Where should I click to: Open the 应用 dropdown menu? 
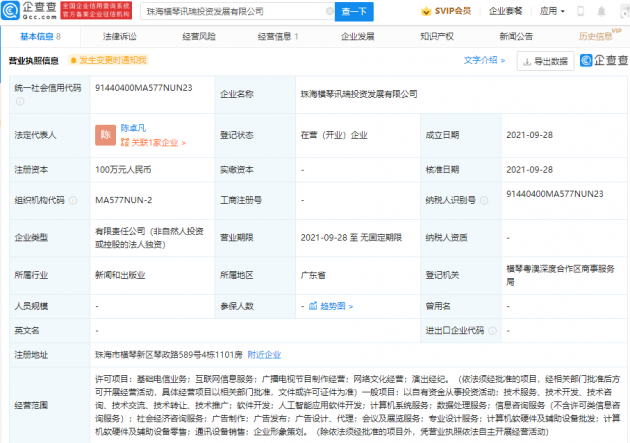tap(552, 11)
